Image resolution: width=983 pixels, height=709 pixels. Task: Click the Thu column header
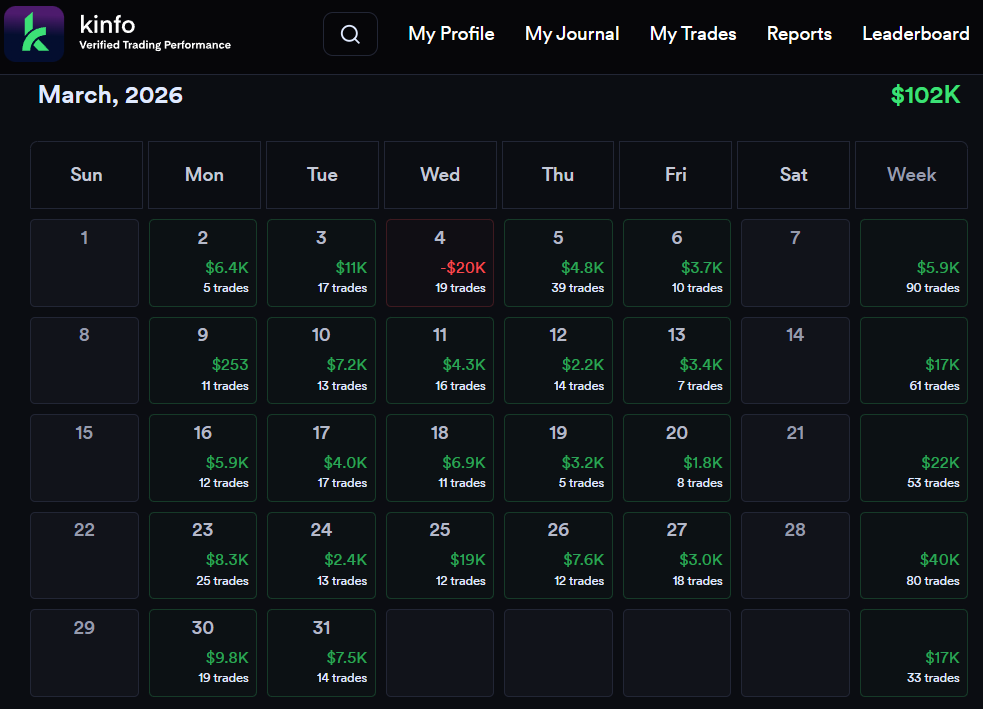tap(558, 175)
